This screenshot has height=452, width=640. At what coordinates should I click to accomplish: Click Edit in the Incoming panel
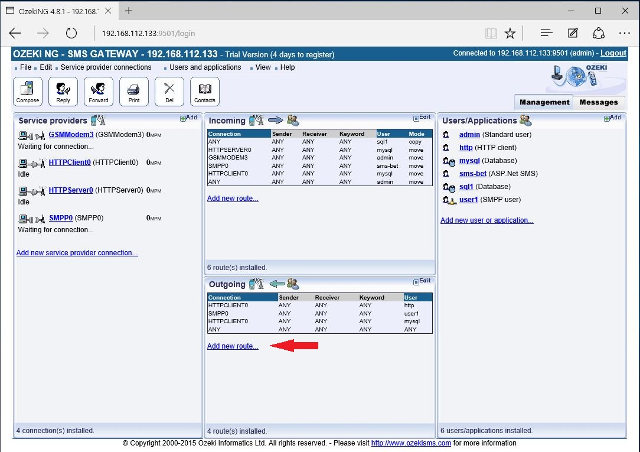point(422,118)
